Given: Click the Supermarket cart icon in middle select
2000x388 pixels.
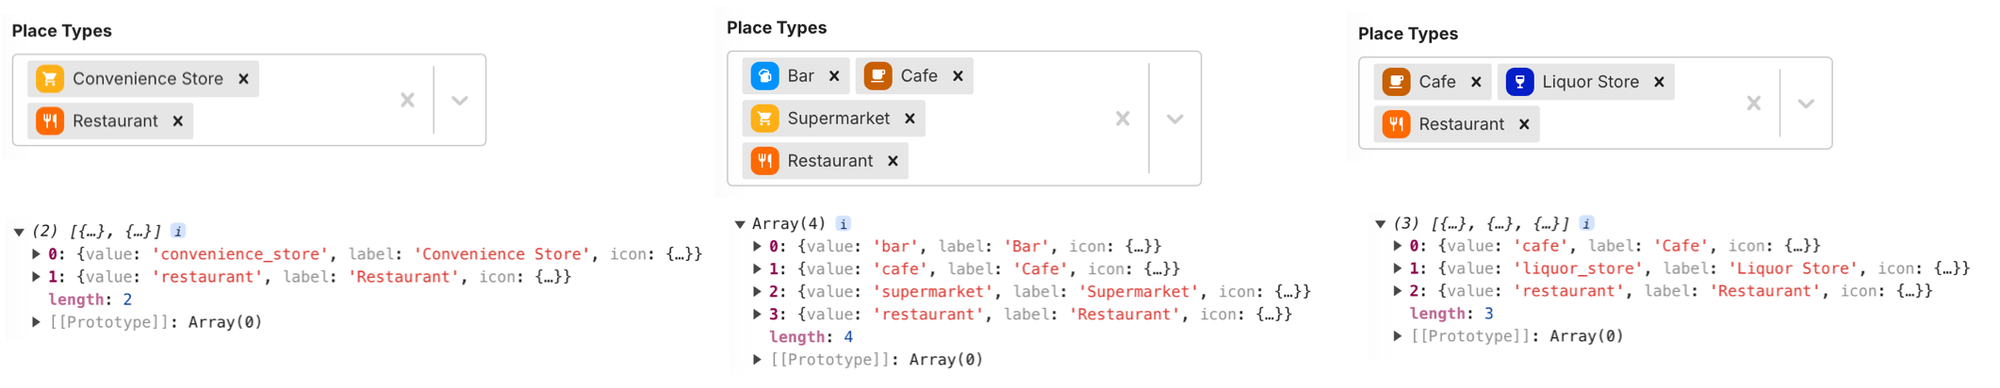Looking at the screenshot, I should coord(764,118).
